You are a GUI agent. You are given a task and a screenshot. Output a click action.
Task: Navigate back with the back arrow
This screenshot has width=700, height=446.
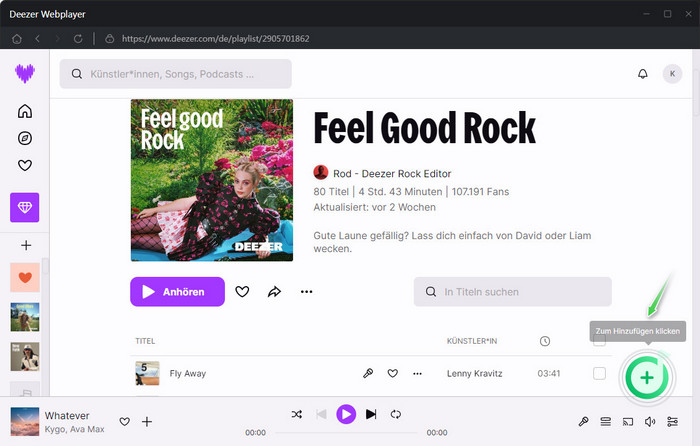[x=38, y=39]
